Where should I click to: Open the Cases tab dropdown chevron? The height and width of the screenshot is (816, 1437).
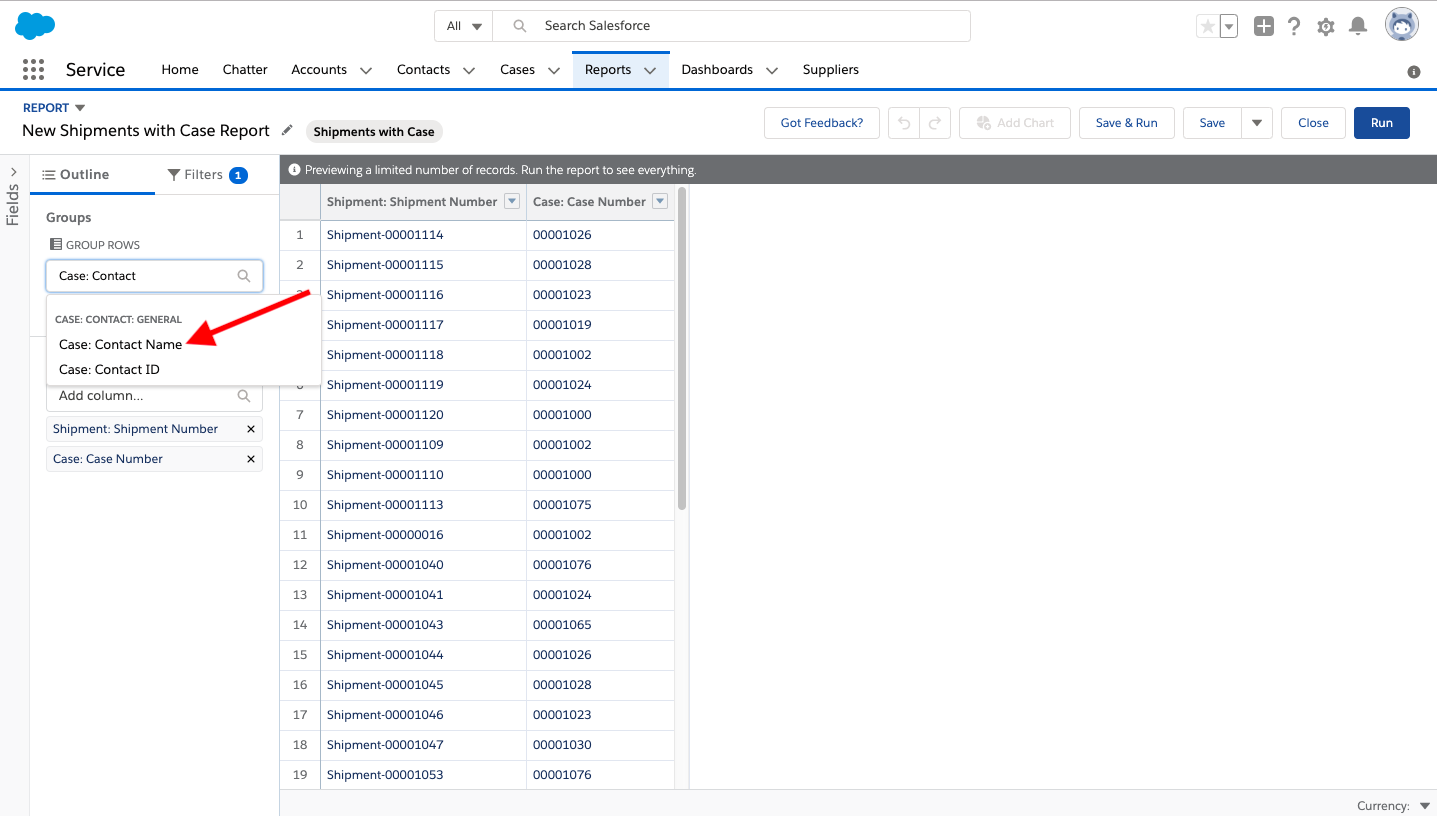point(554,70)
